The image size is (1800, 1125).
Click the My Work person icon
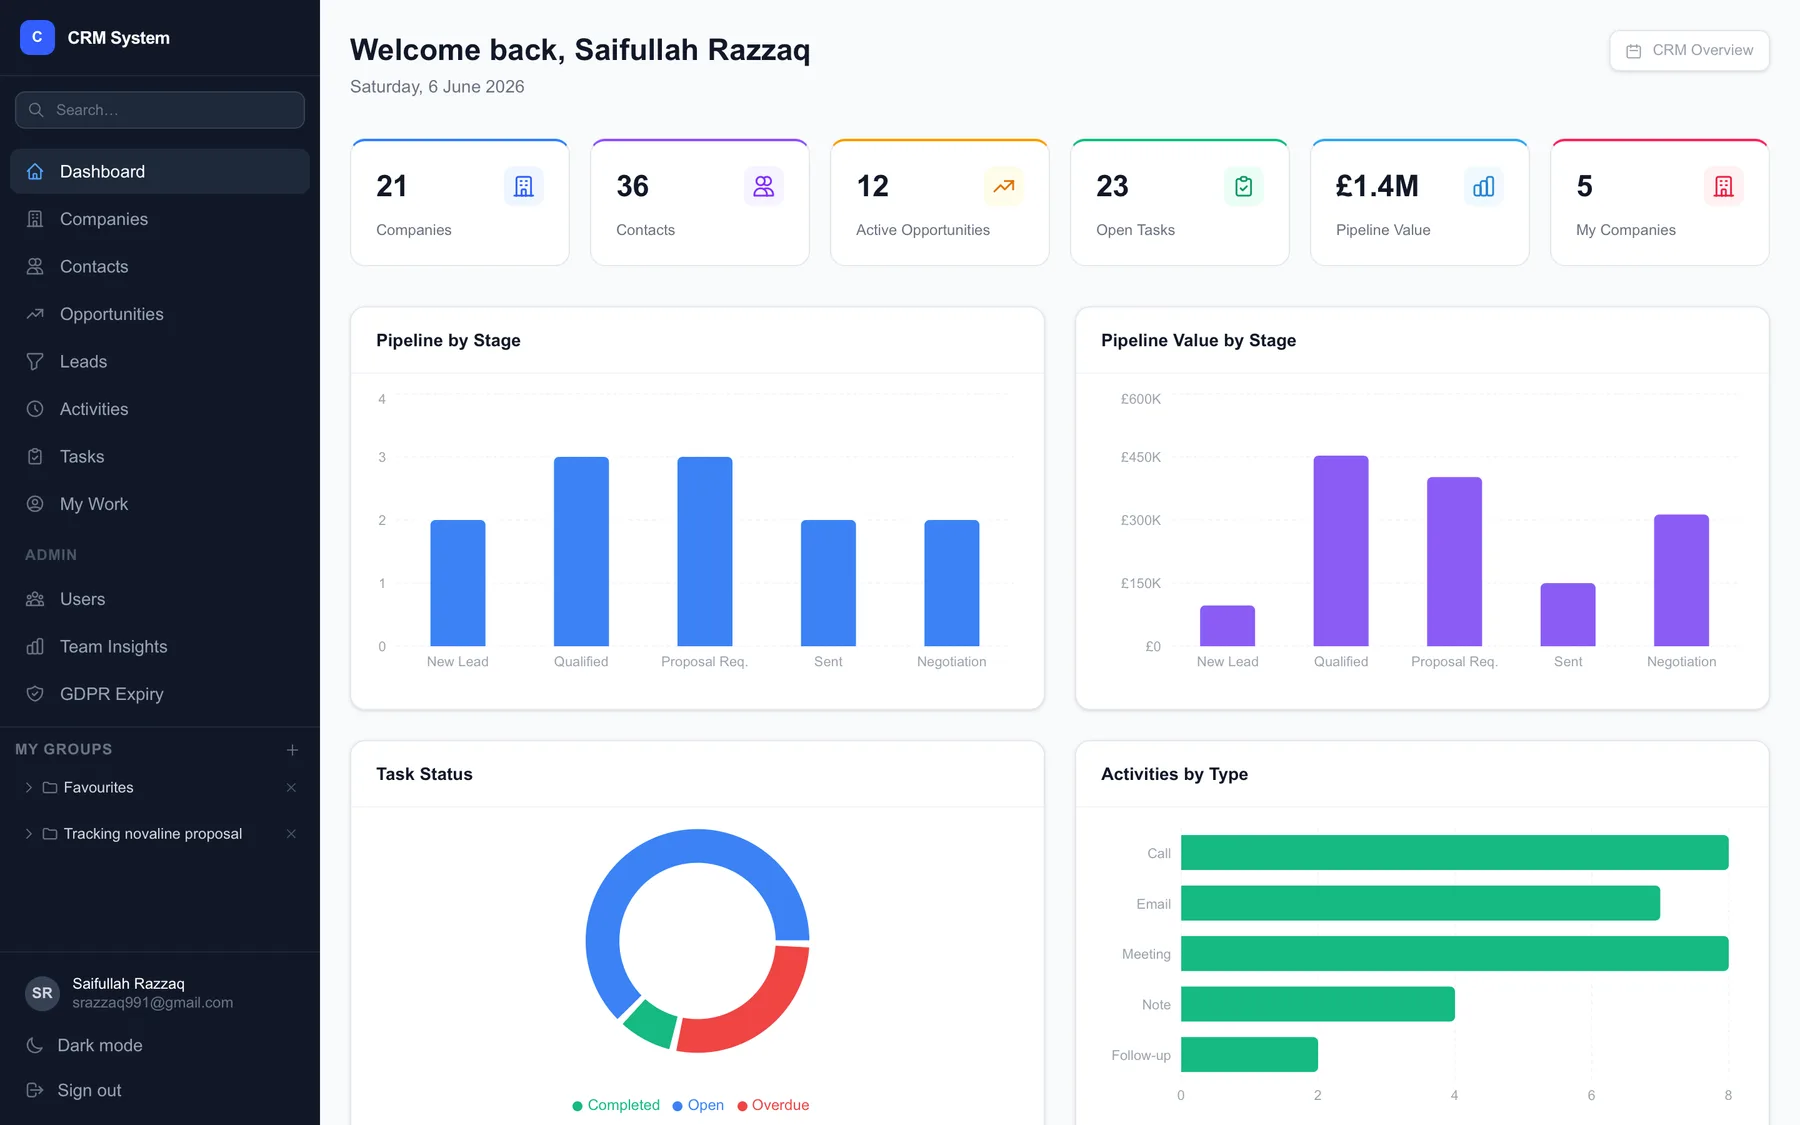(x=35, y=504)
